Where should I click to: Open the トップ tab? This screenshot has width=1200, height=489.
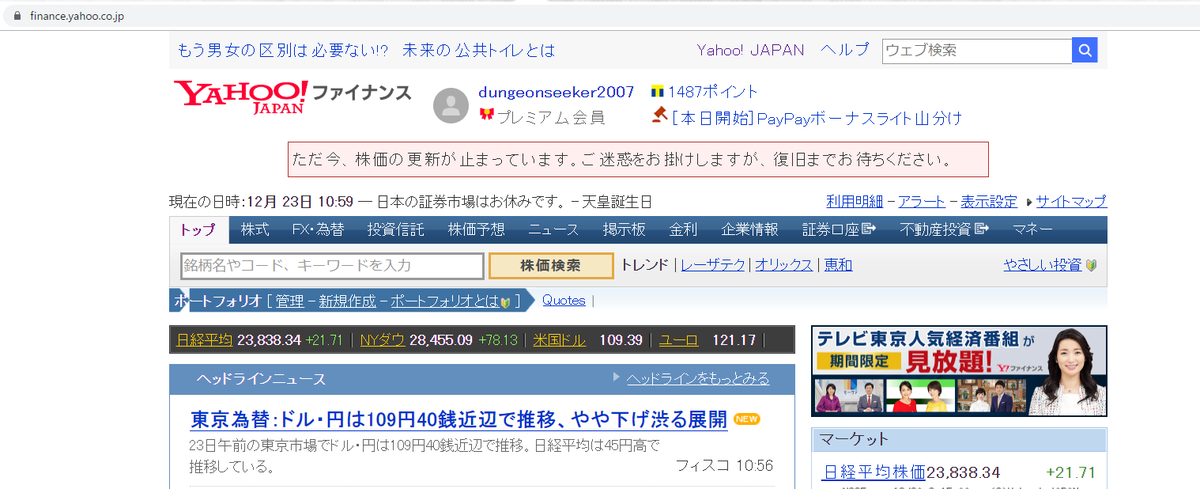(198, 229)
